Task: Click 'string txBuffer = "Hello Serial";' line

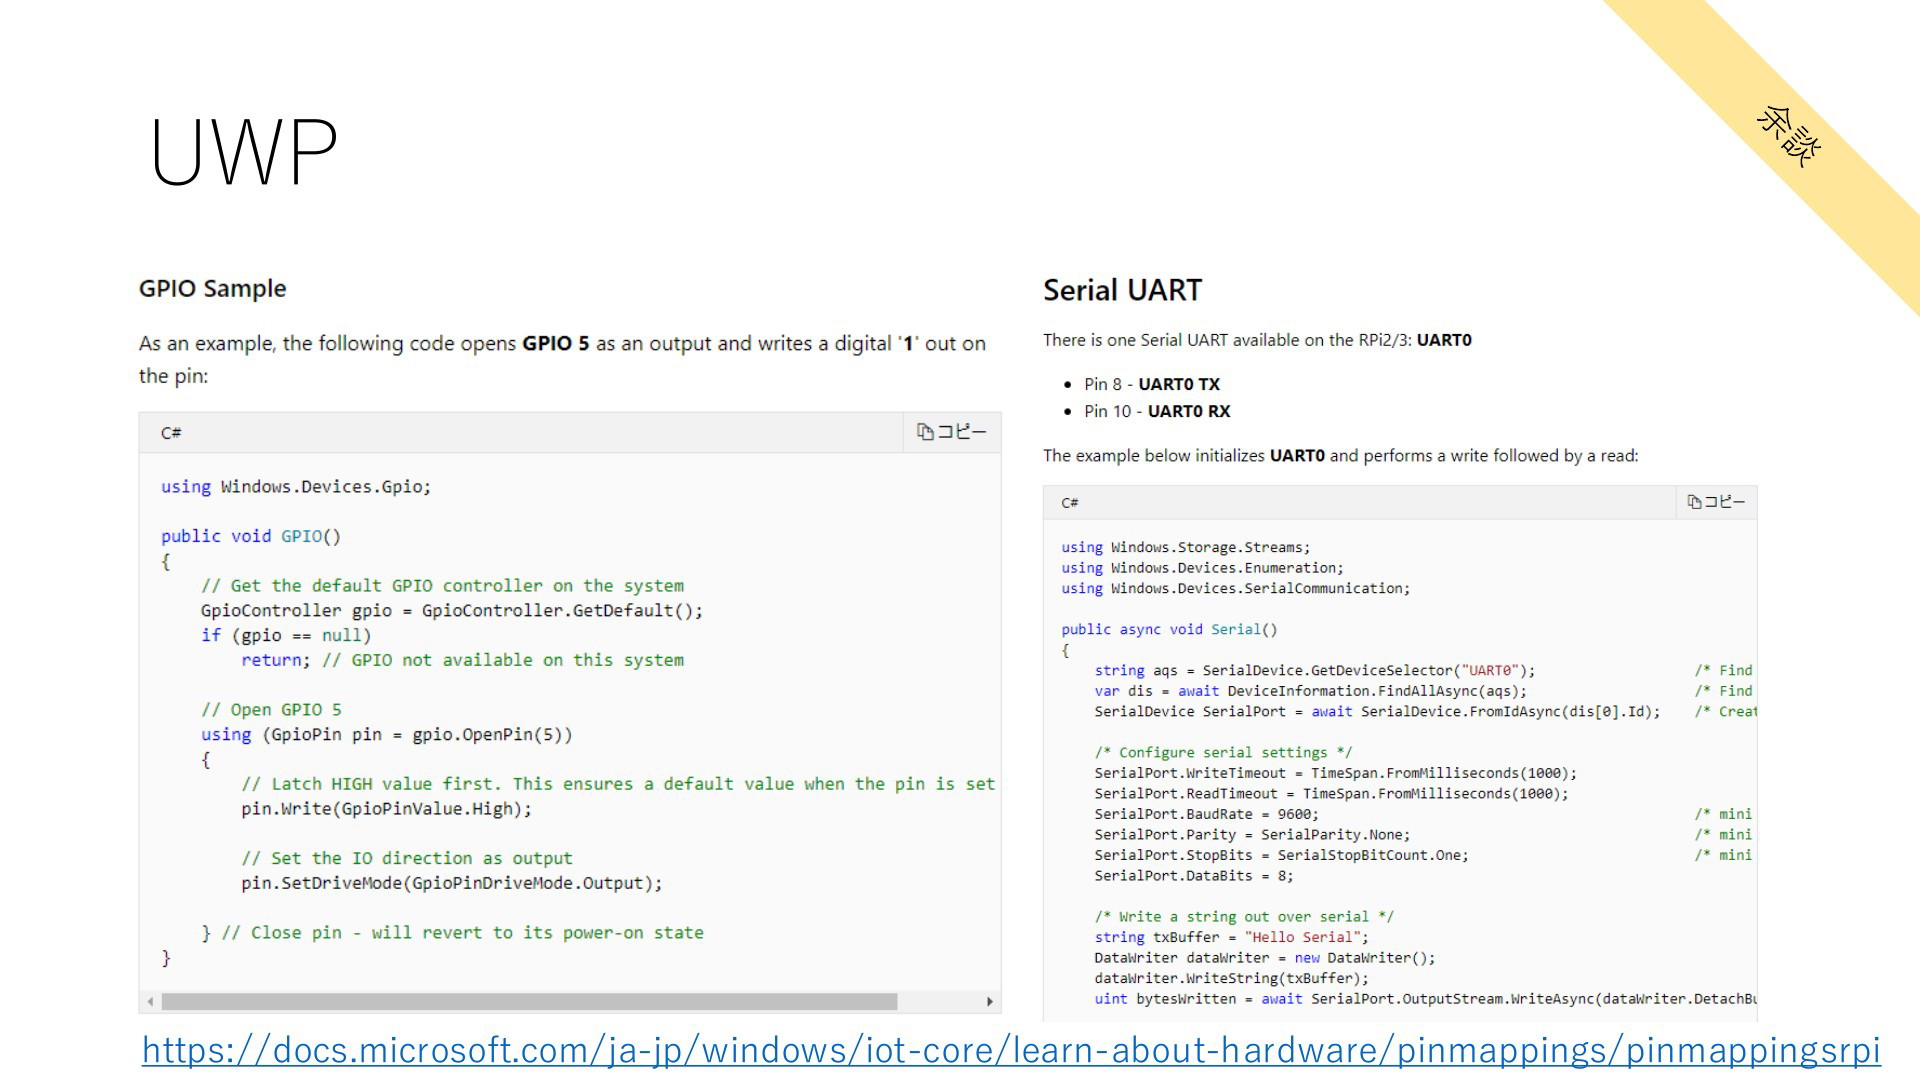Action: pos(1231,937)
